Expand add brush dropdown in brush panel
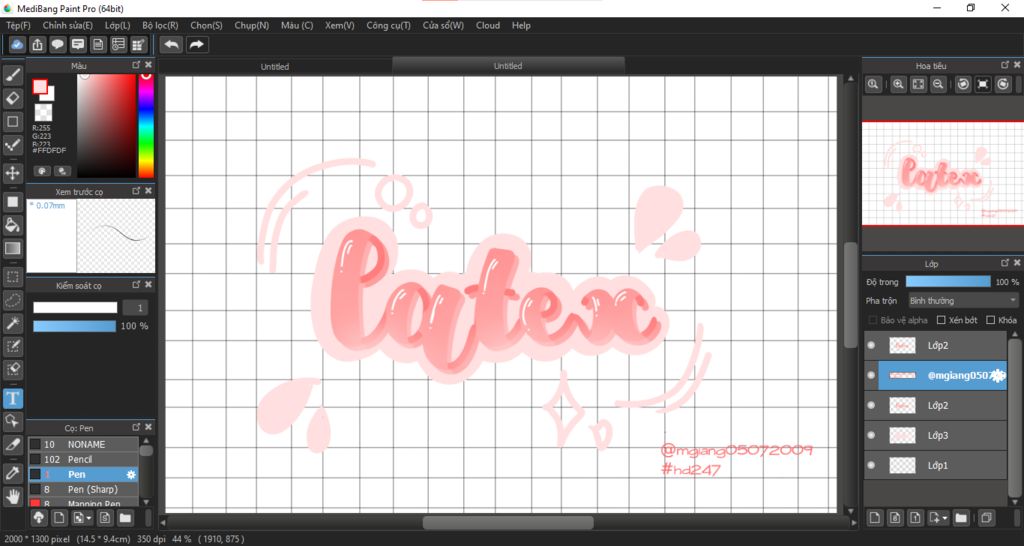 [x=89, y=519]
